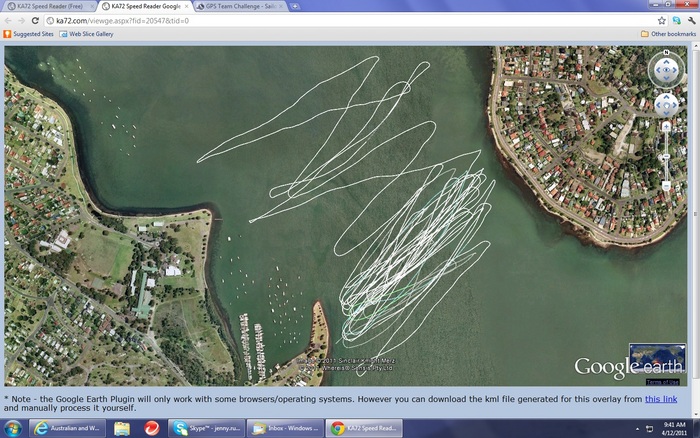
Task: Click the Google Earth pan joystick control
Action: [x=666, y=103]
